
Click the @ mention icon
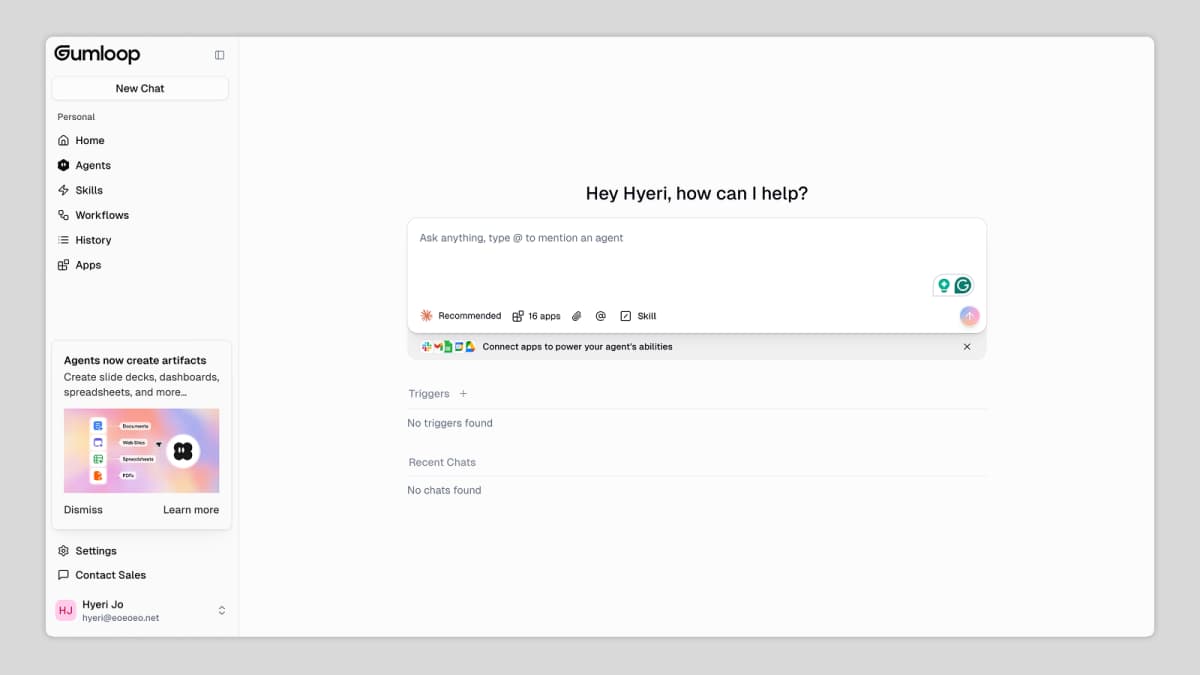pos(601,316)
